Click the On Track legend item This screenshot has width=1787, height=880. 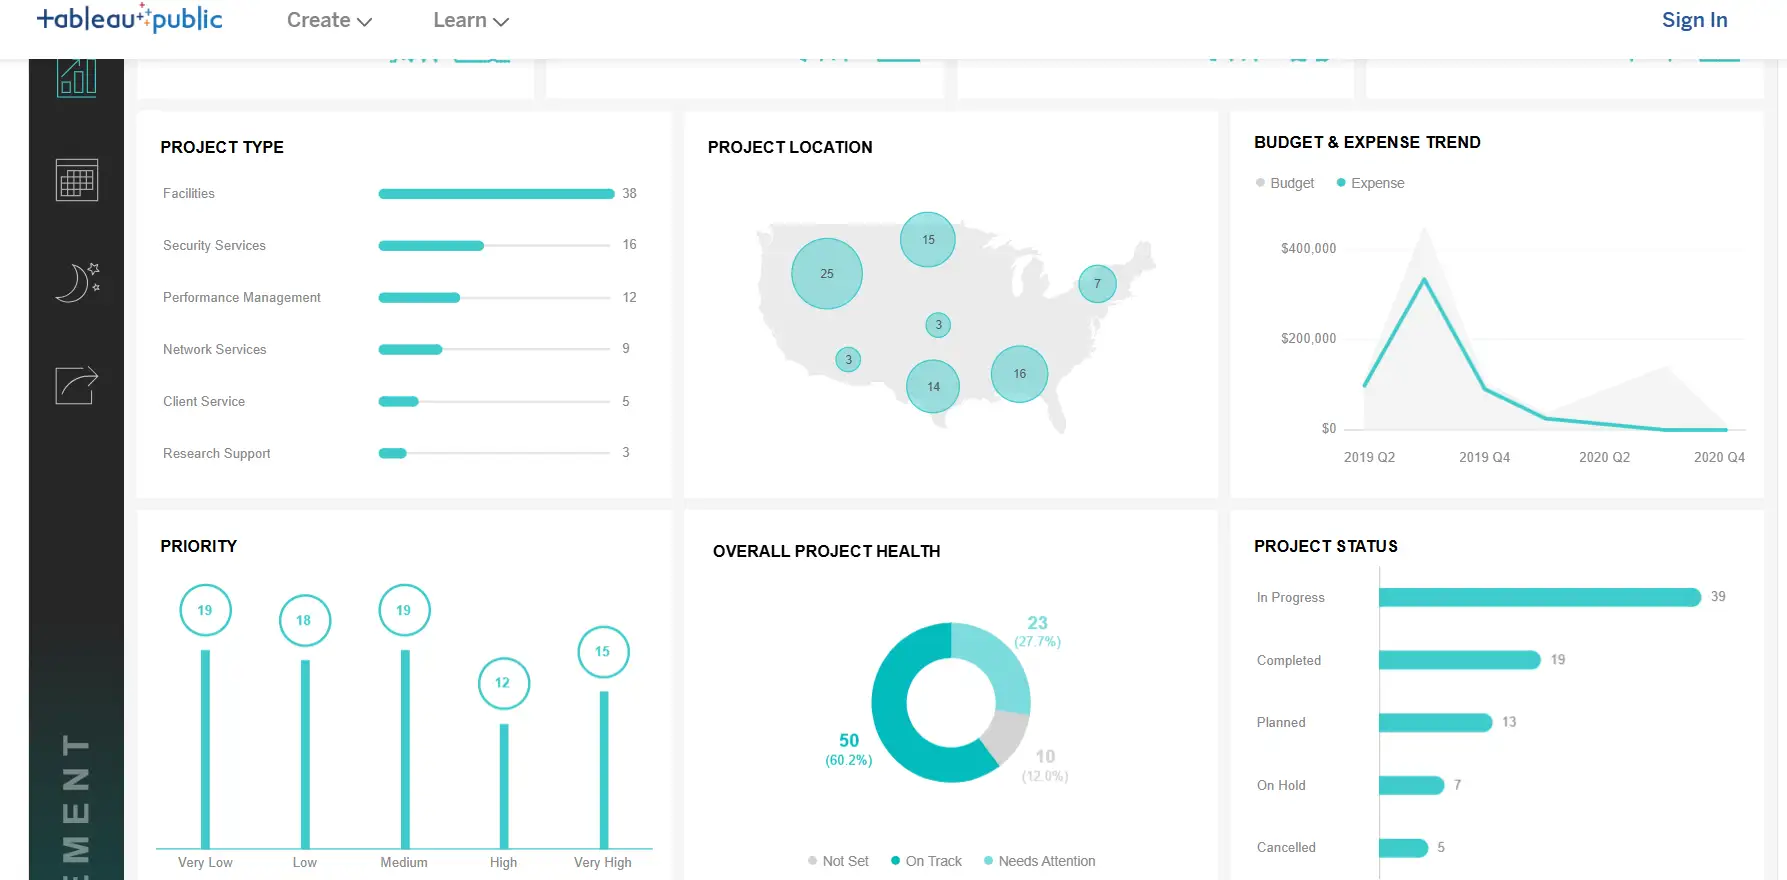926,861
